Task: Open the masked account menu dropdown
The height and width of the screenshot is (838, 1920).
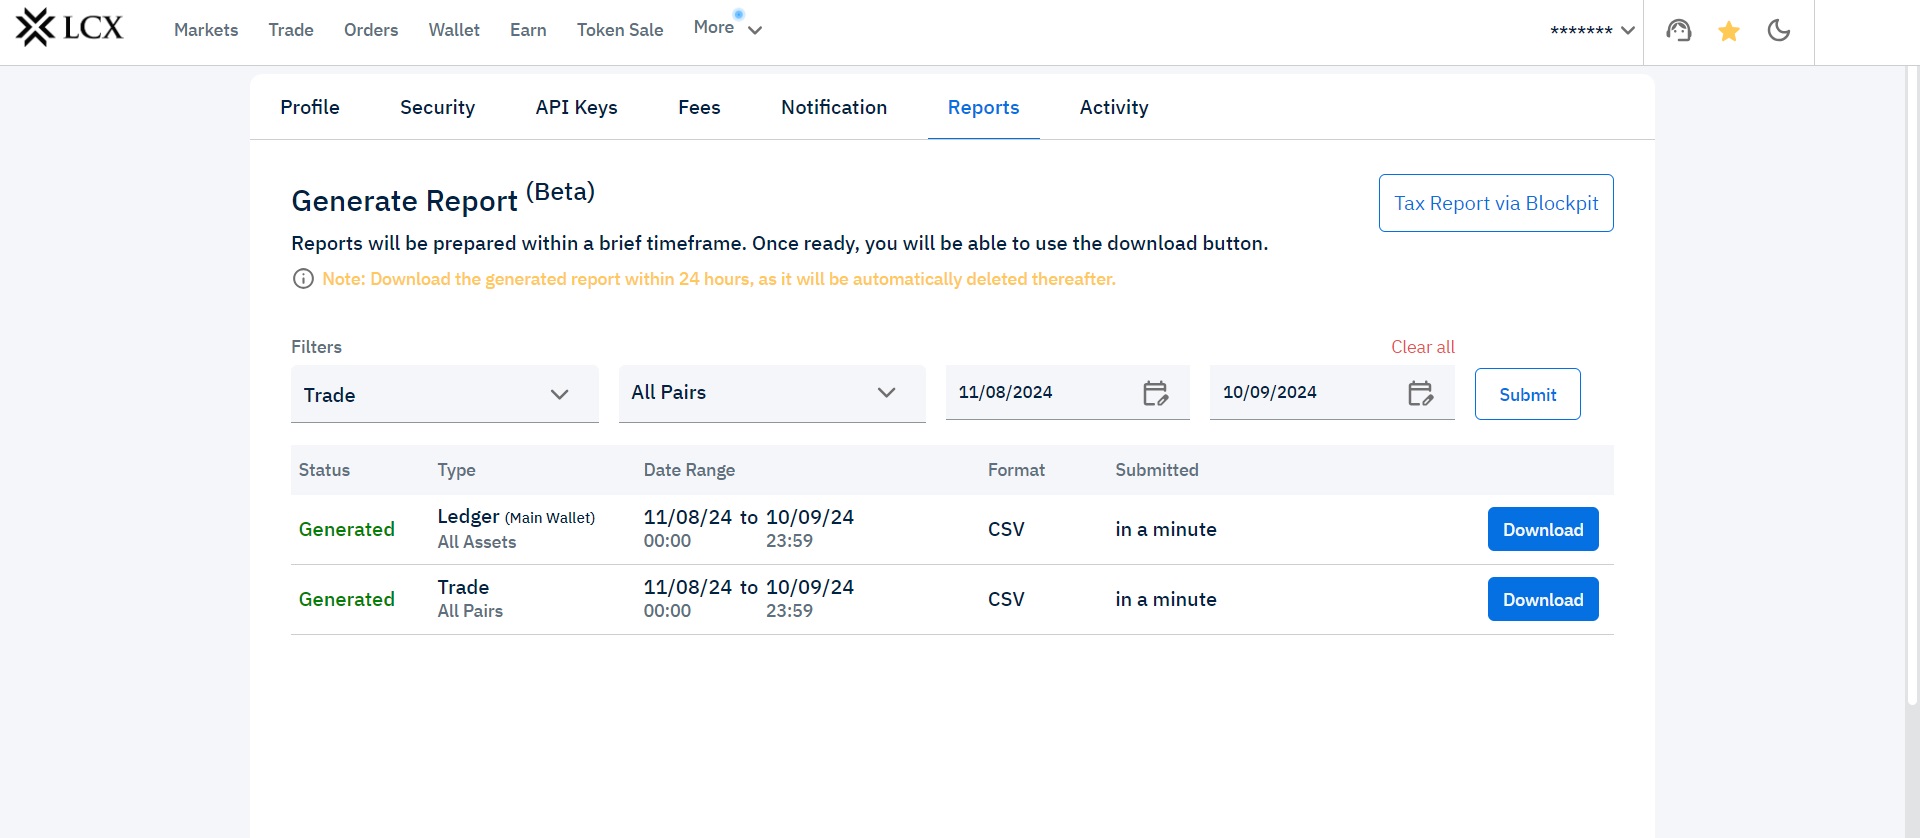Action: tap(1591, 31)
